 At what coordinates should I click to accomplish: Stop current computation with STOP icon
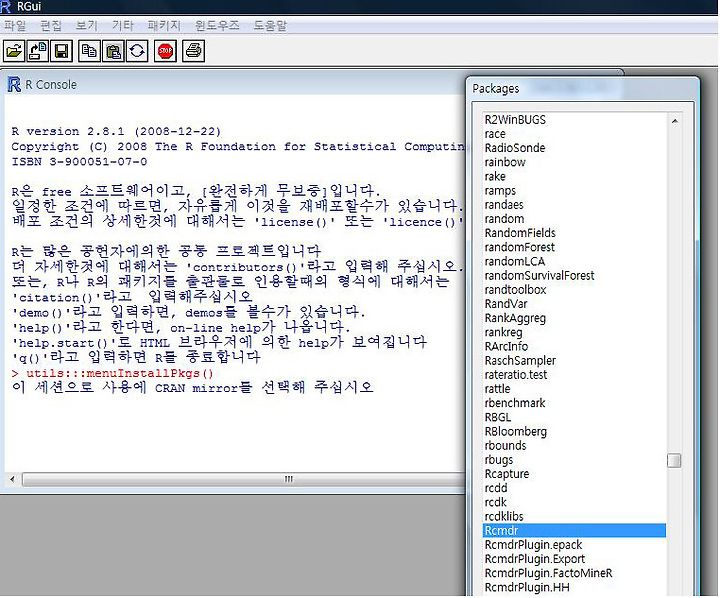pyautogui.click(x=165, y=51)
